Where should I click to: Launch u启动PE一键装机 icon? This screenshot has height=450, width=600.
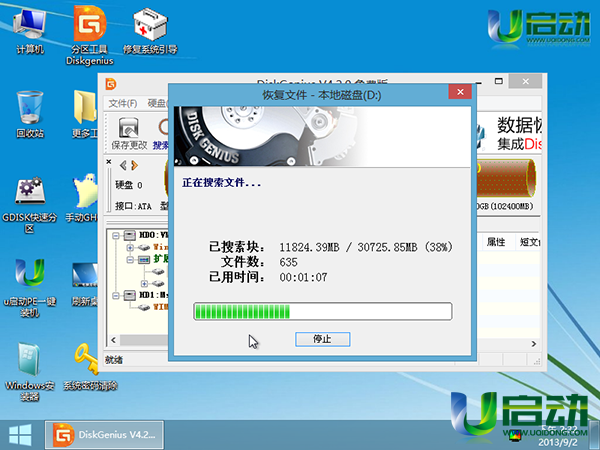click(30, 288)
